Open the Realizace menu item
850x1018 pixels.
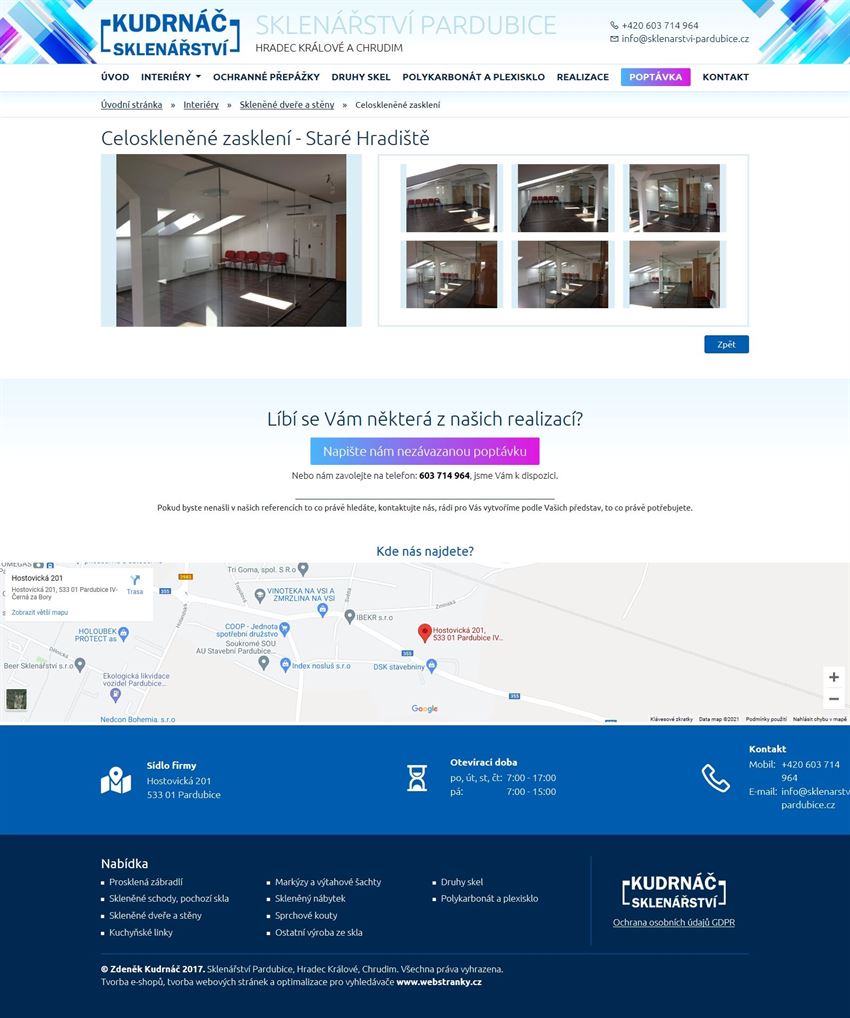[582, 77]
